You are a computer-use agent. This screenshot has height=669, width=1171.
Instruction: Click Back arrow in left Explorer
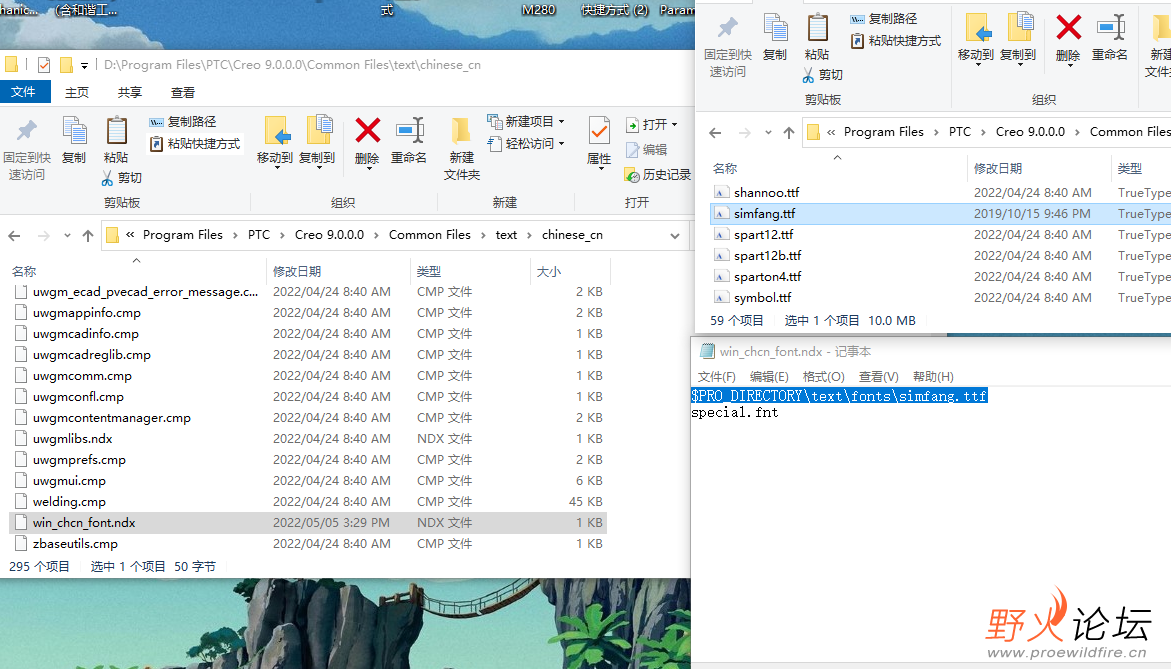[x=14, y=235]
